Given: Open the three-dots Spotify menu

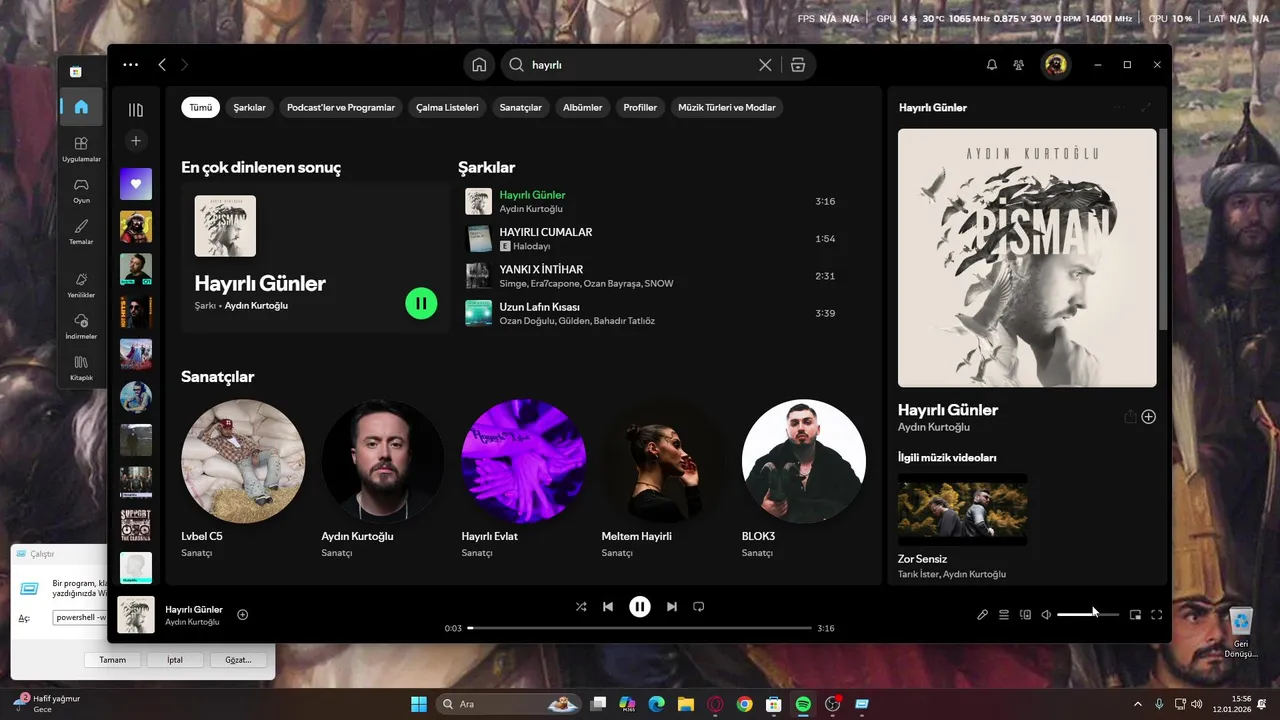Looking at the screenshot, I should pos(131,65).
